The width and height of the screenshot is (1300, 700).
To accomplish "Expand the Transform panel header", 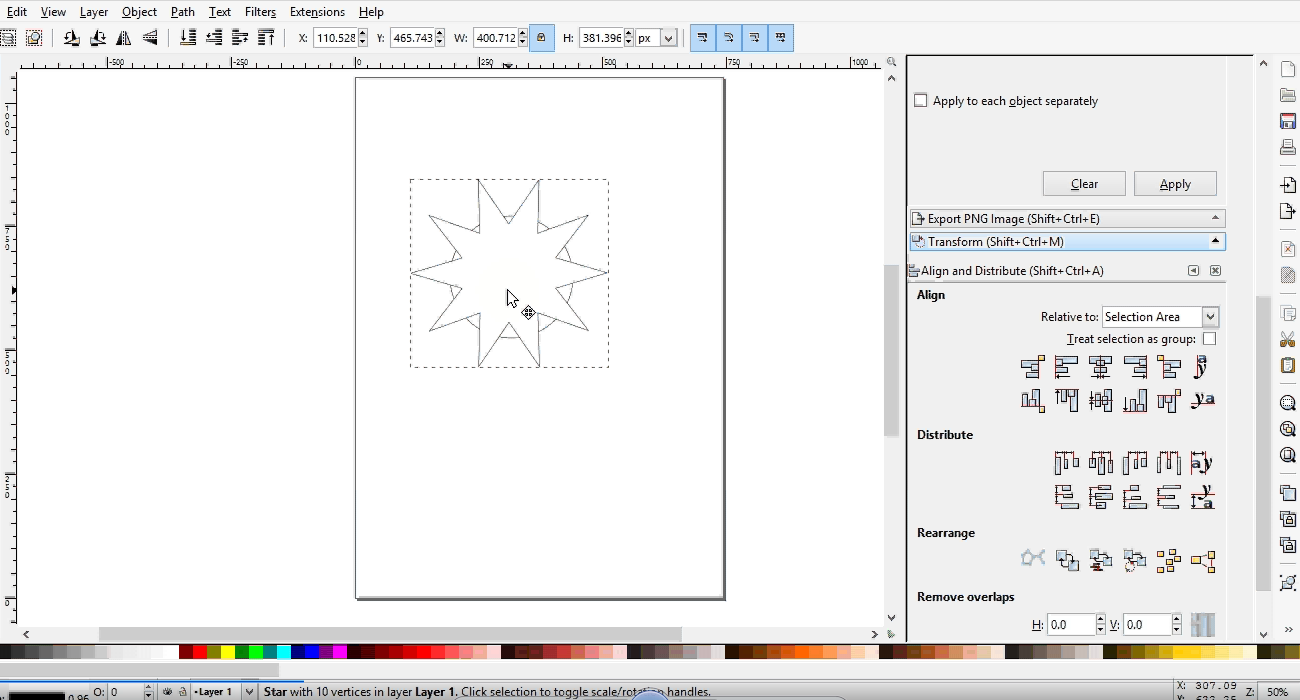I will click(x=1067, y=241).
